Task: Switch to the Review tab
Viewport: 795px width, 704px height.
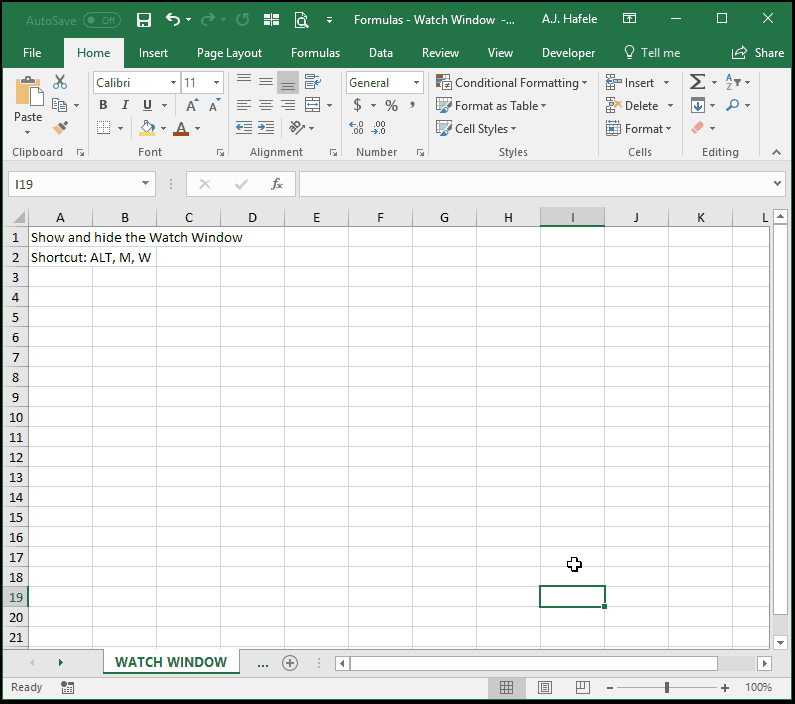Action: (440, 53)
